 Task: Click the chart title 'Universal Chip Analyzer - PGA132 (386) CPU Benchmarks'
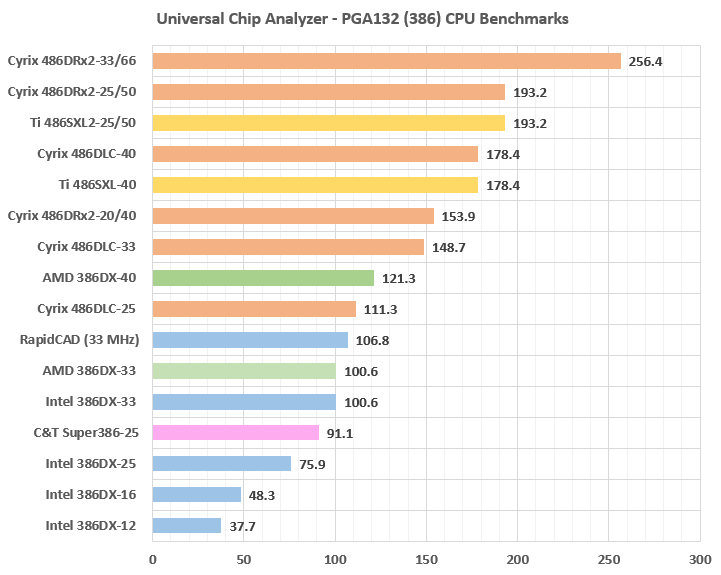(x=362, y=19)
